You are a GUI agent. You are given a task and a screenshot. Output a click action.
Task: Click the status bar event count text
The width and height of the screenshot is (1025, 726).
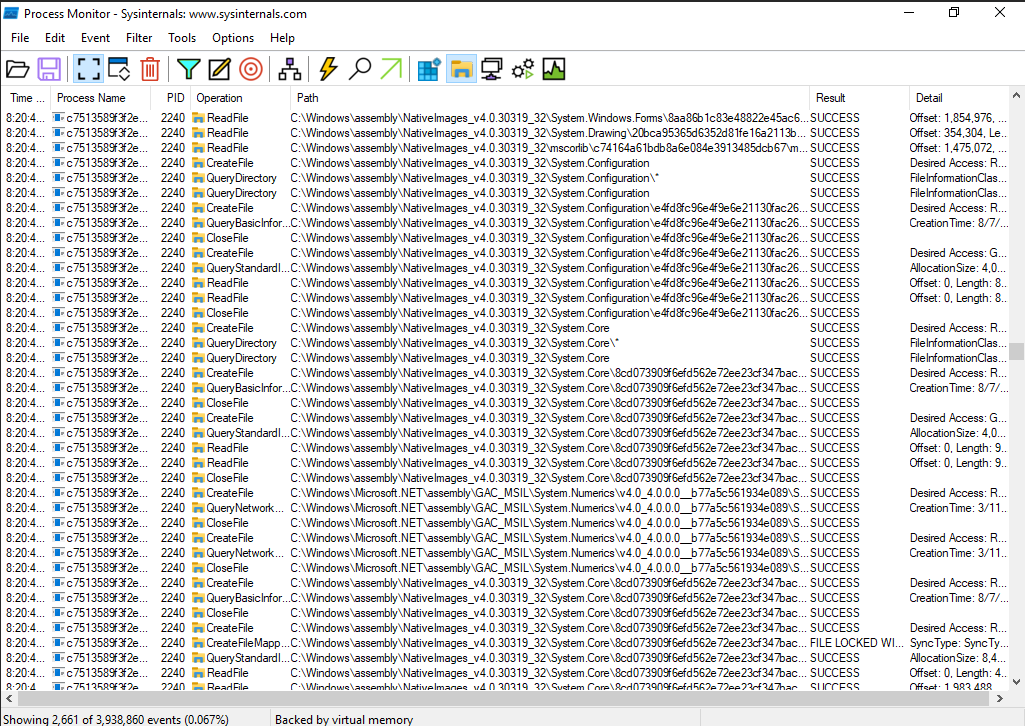click(x=116, y=719)
